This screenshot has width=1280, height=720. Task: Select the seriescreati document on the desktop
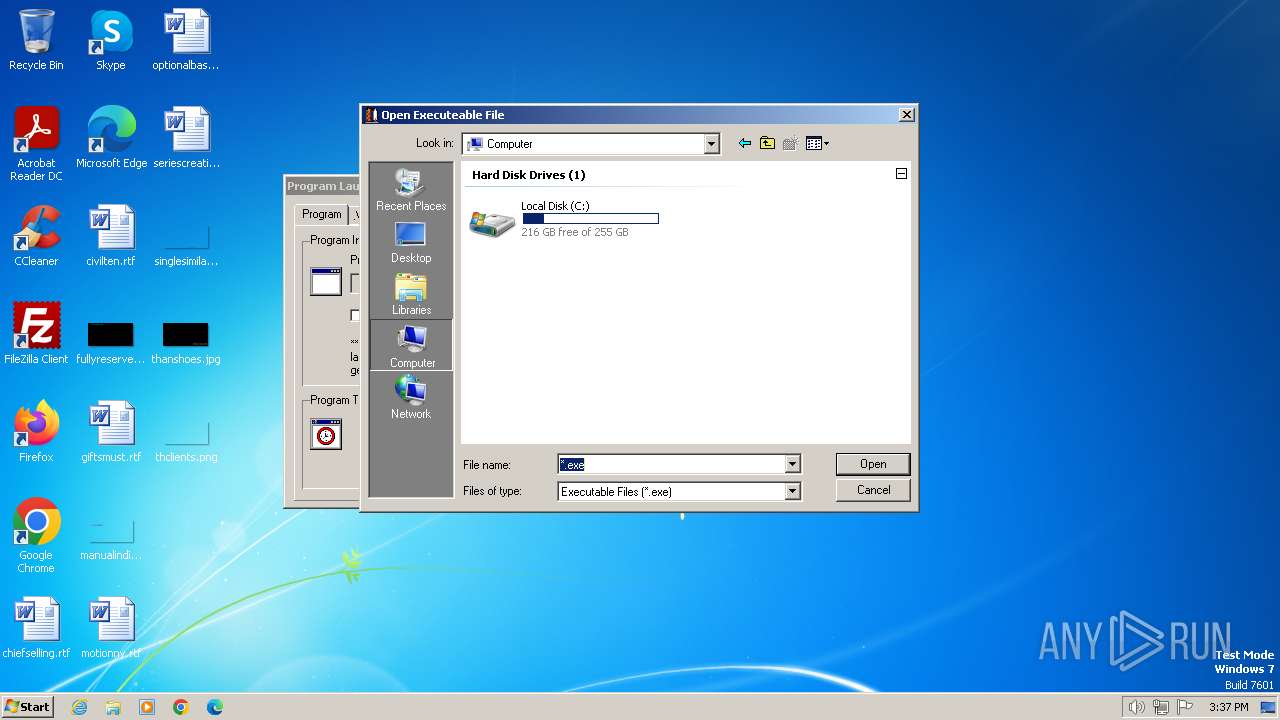(x=186, y=139)
